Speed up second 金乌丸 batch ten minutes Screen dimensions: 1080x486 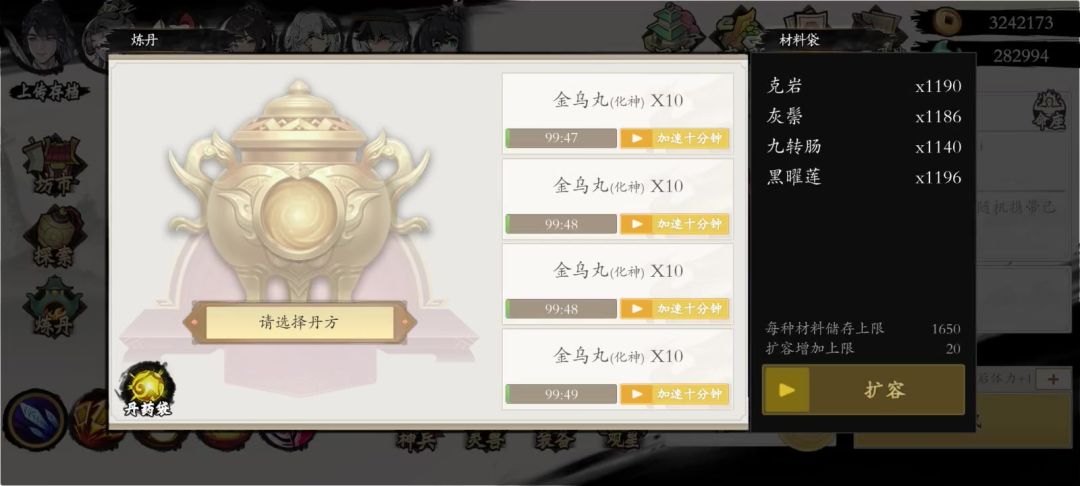pyautogui.click(x=674, y=224)
